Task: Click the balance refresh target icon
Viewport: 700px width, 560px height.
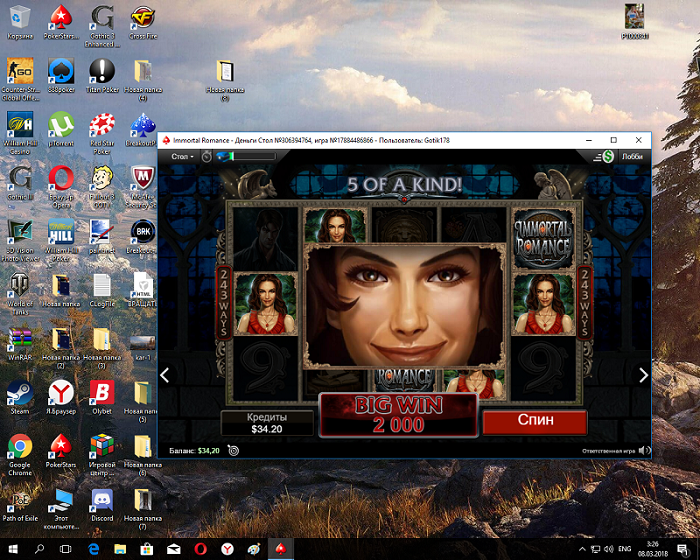Action: [233, 450]
